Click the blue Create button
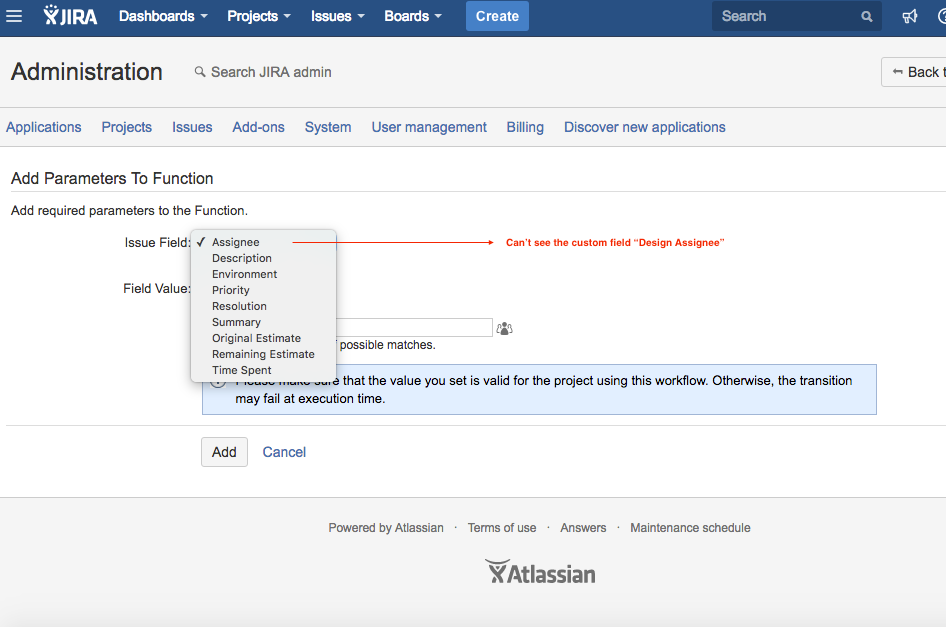 [x=497, y=16]
